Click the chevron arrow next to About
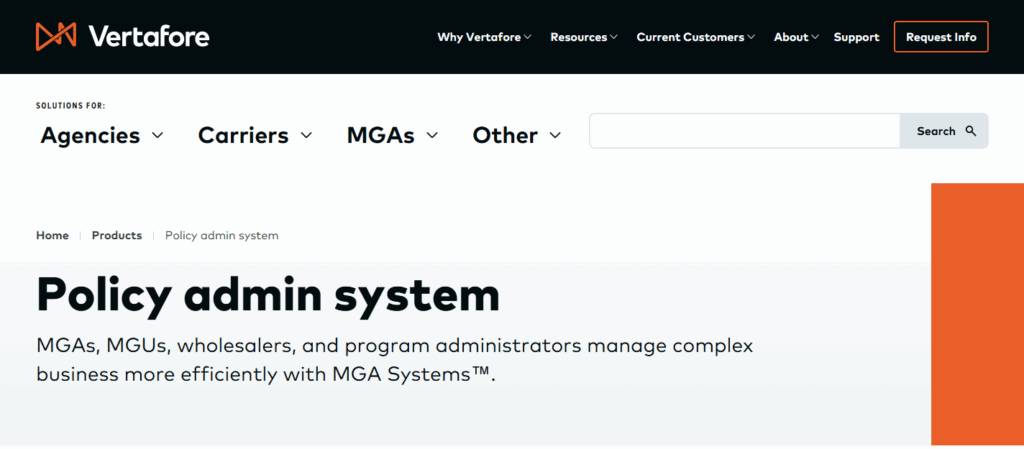Viewport: 1024px width, 449px height. point(815,37)
